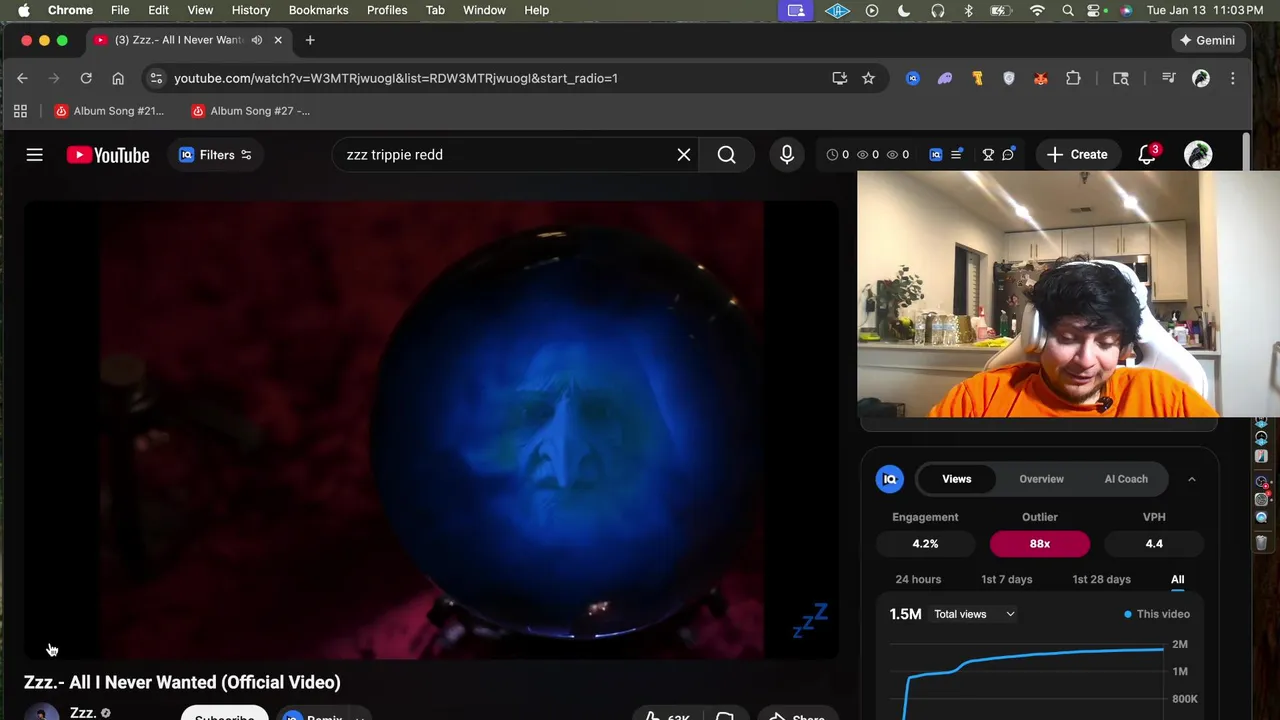Open the YouTube account avatar menu
The height and width of the screenshot is (720, 1280).
click(1198, 155)
